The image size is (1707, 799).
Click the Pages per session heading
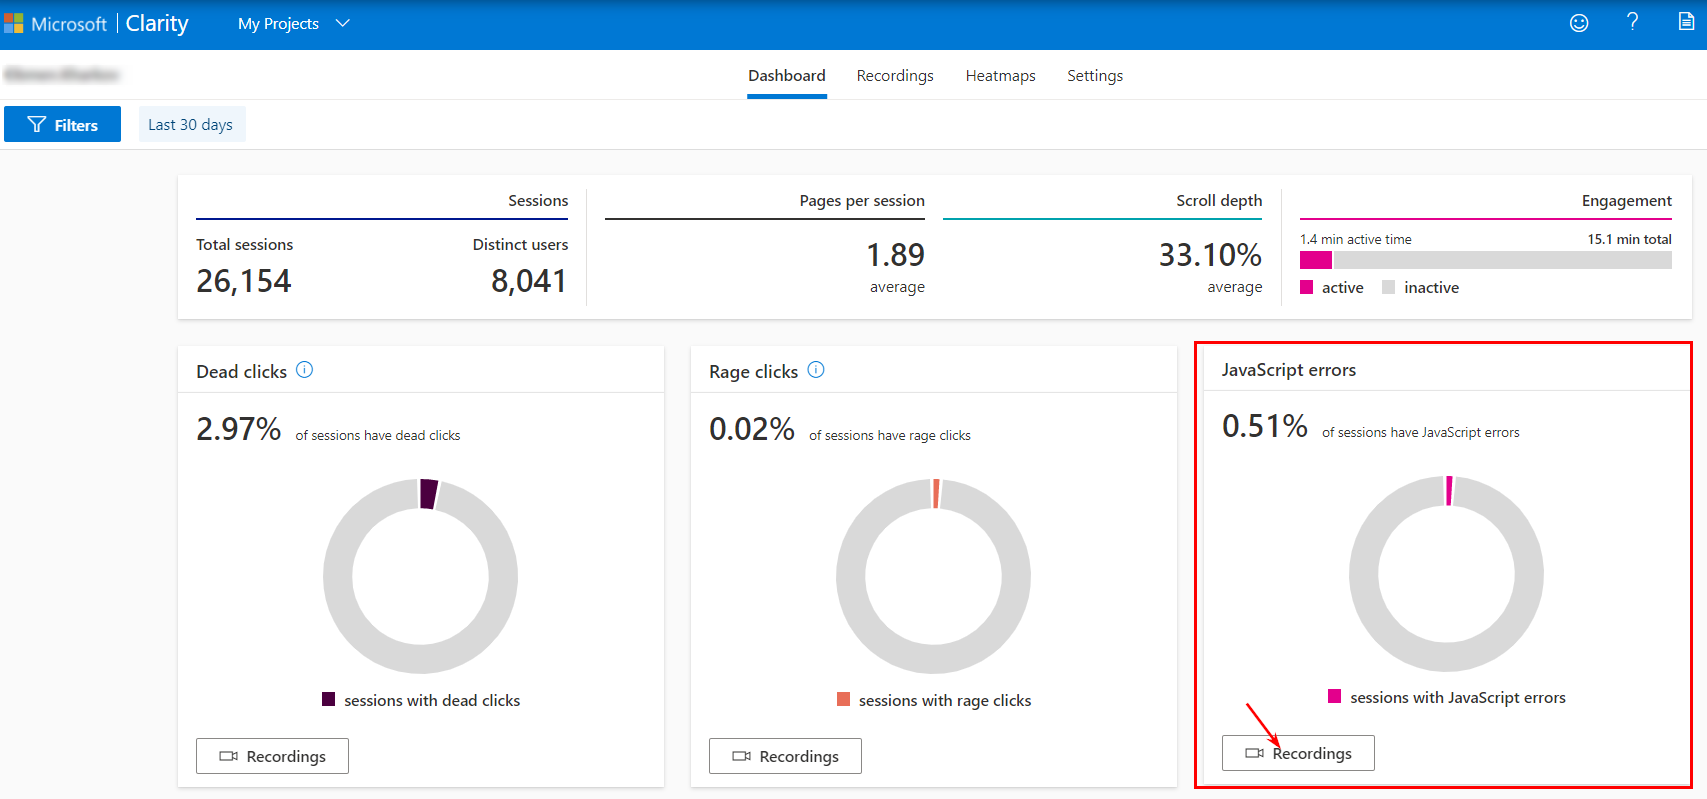[862, 200]
